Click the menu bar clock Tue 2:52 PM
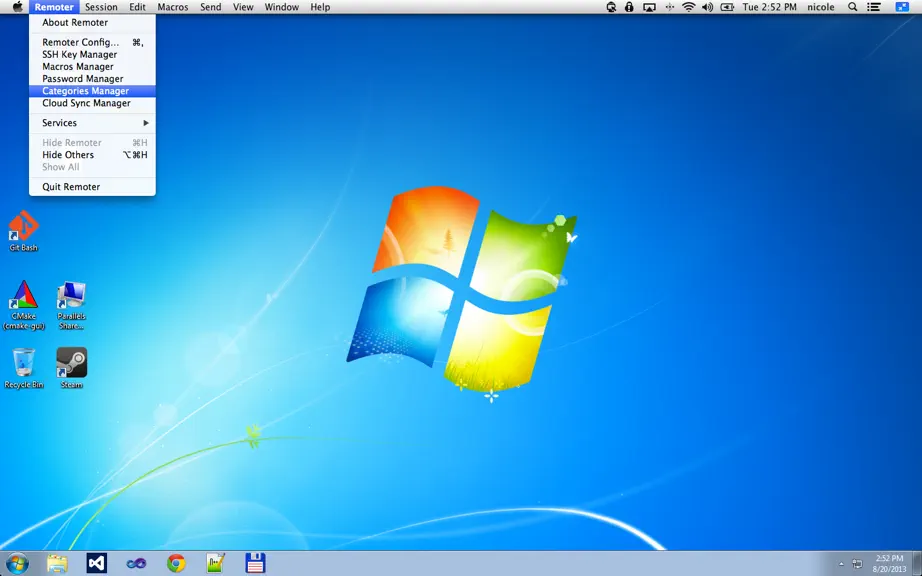The height and width of the screenshot is (576, 922). pyautogui.click(x=769, y=7)
